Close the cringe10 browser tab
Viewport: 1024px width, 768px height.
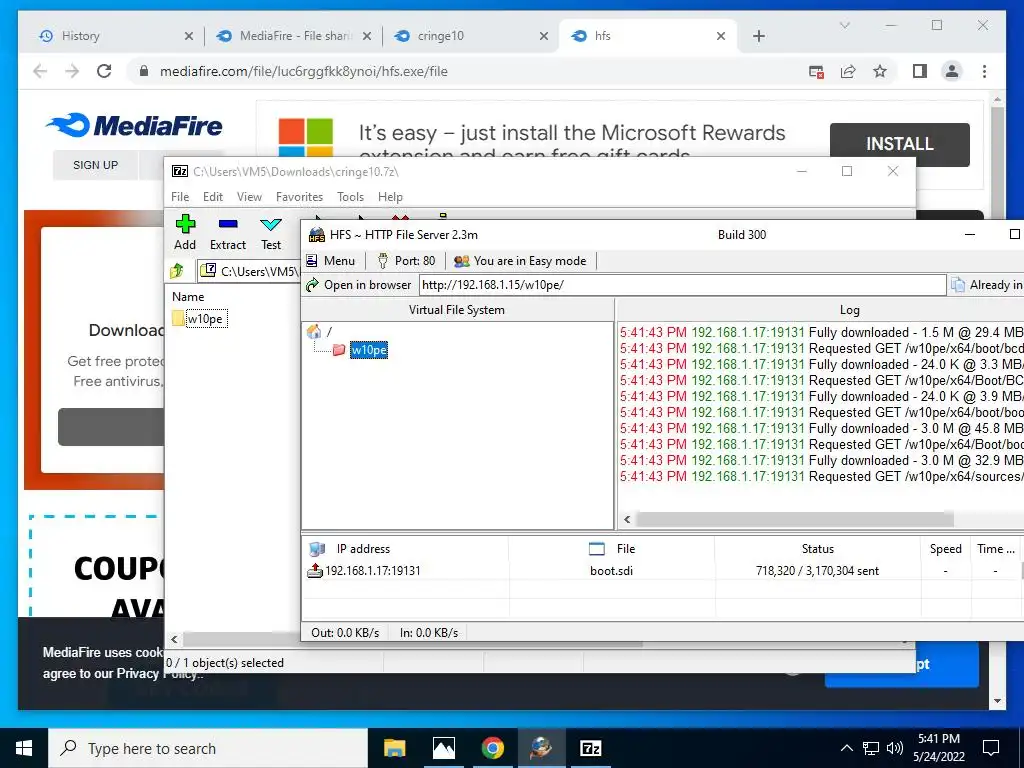pyautogui.click(x=543, y=36)
